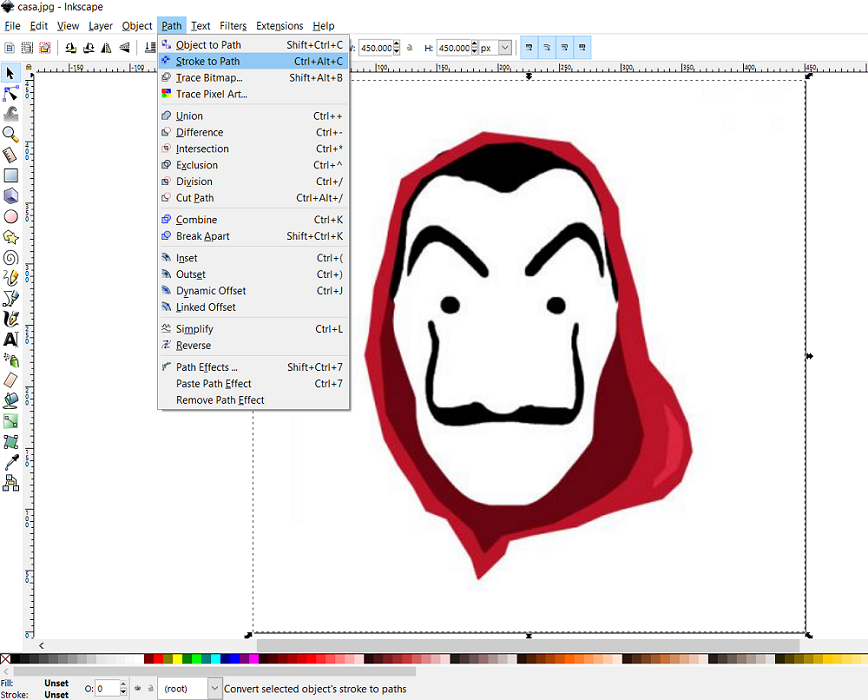The height and width of the screenshot is (700, 868).
Task: Toggle width/height ratio lock
Action: coord(410,48)
